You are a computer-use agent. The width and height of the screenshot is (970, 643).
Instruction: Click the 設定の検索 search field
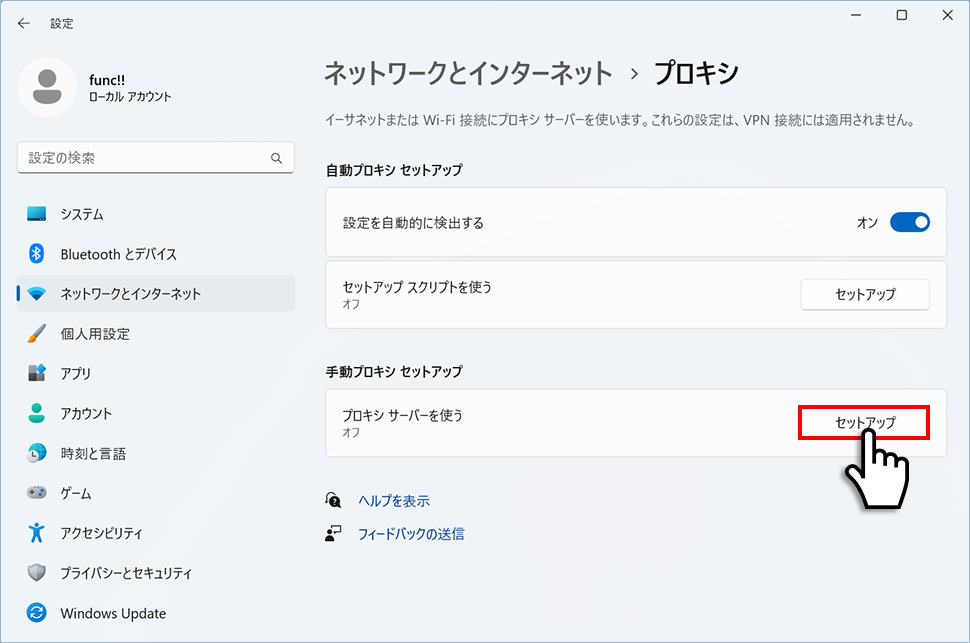[156, 158]
